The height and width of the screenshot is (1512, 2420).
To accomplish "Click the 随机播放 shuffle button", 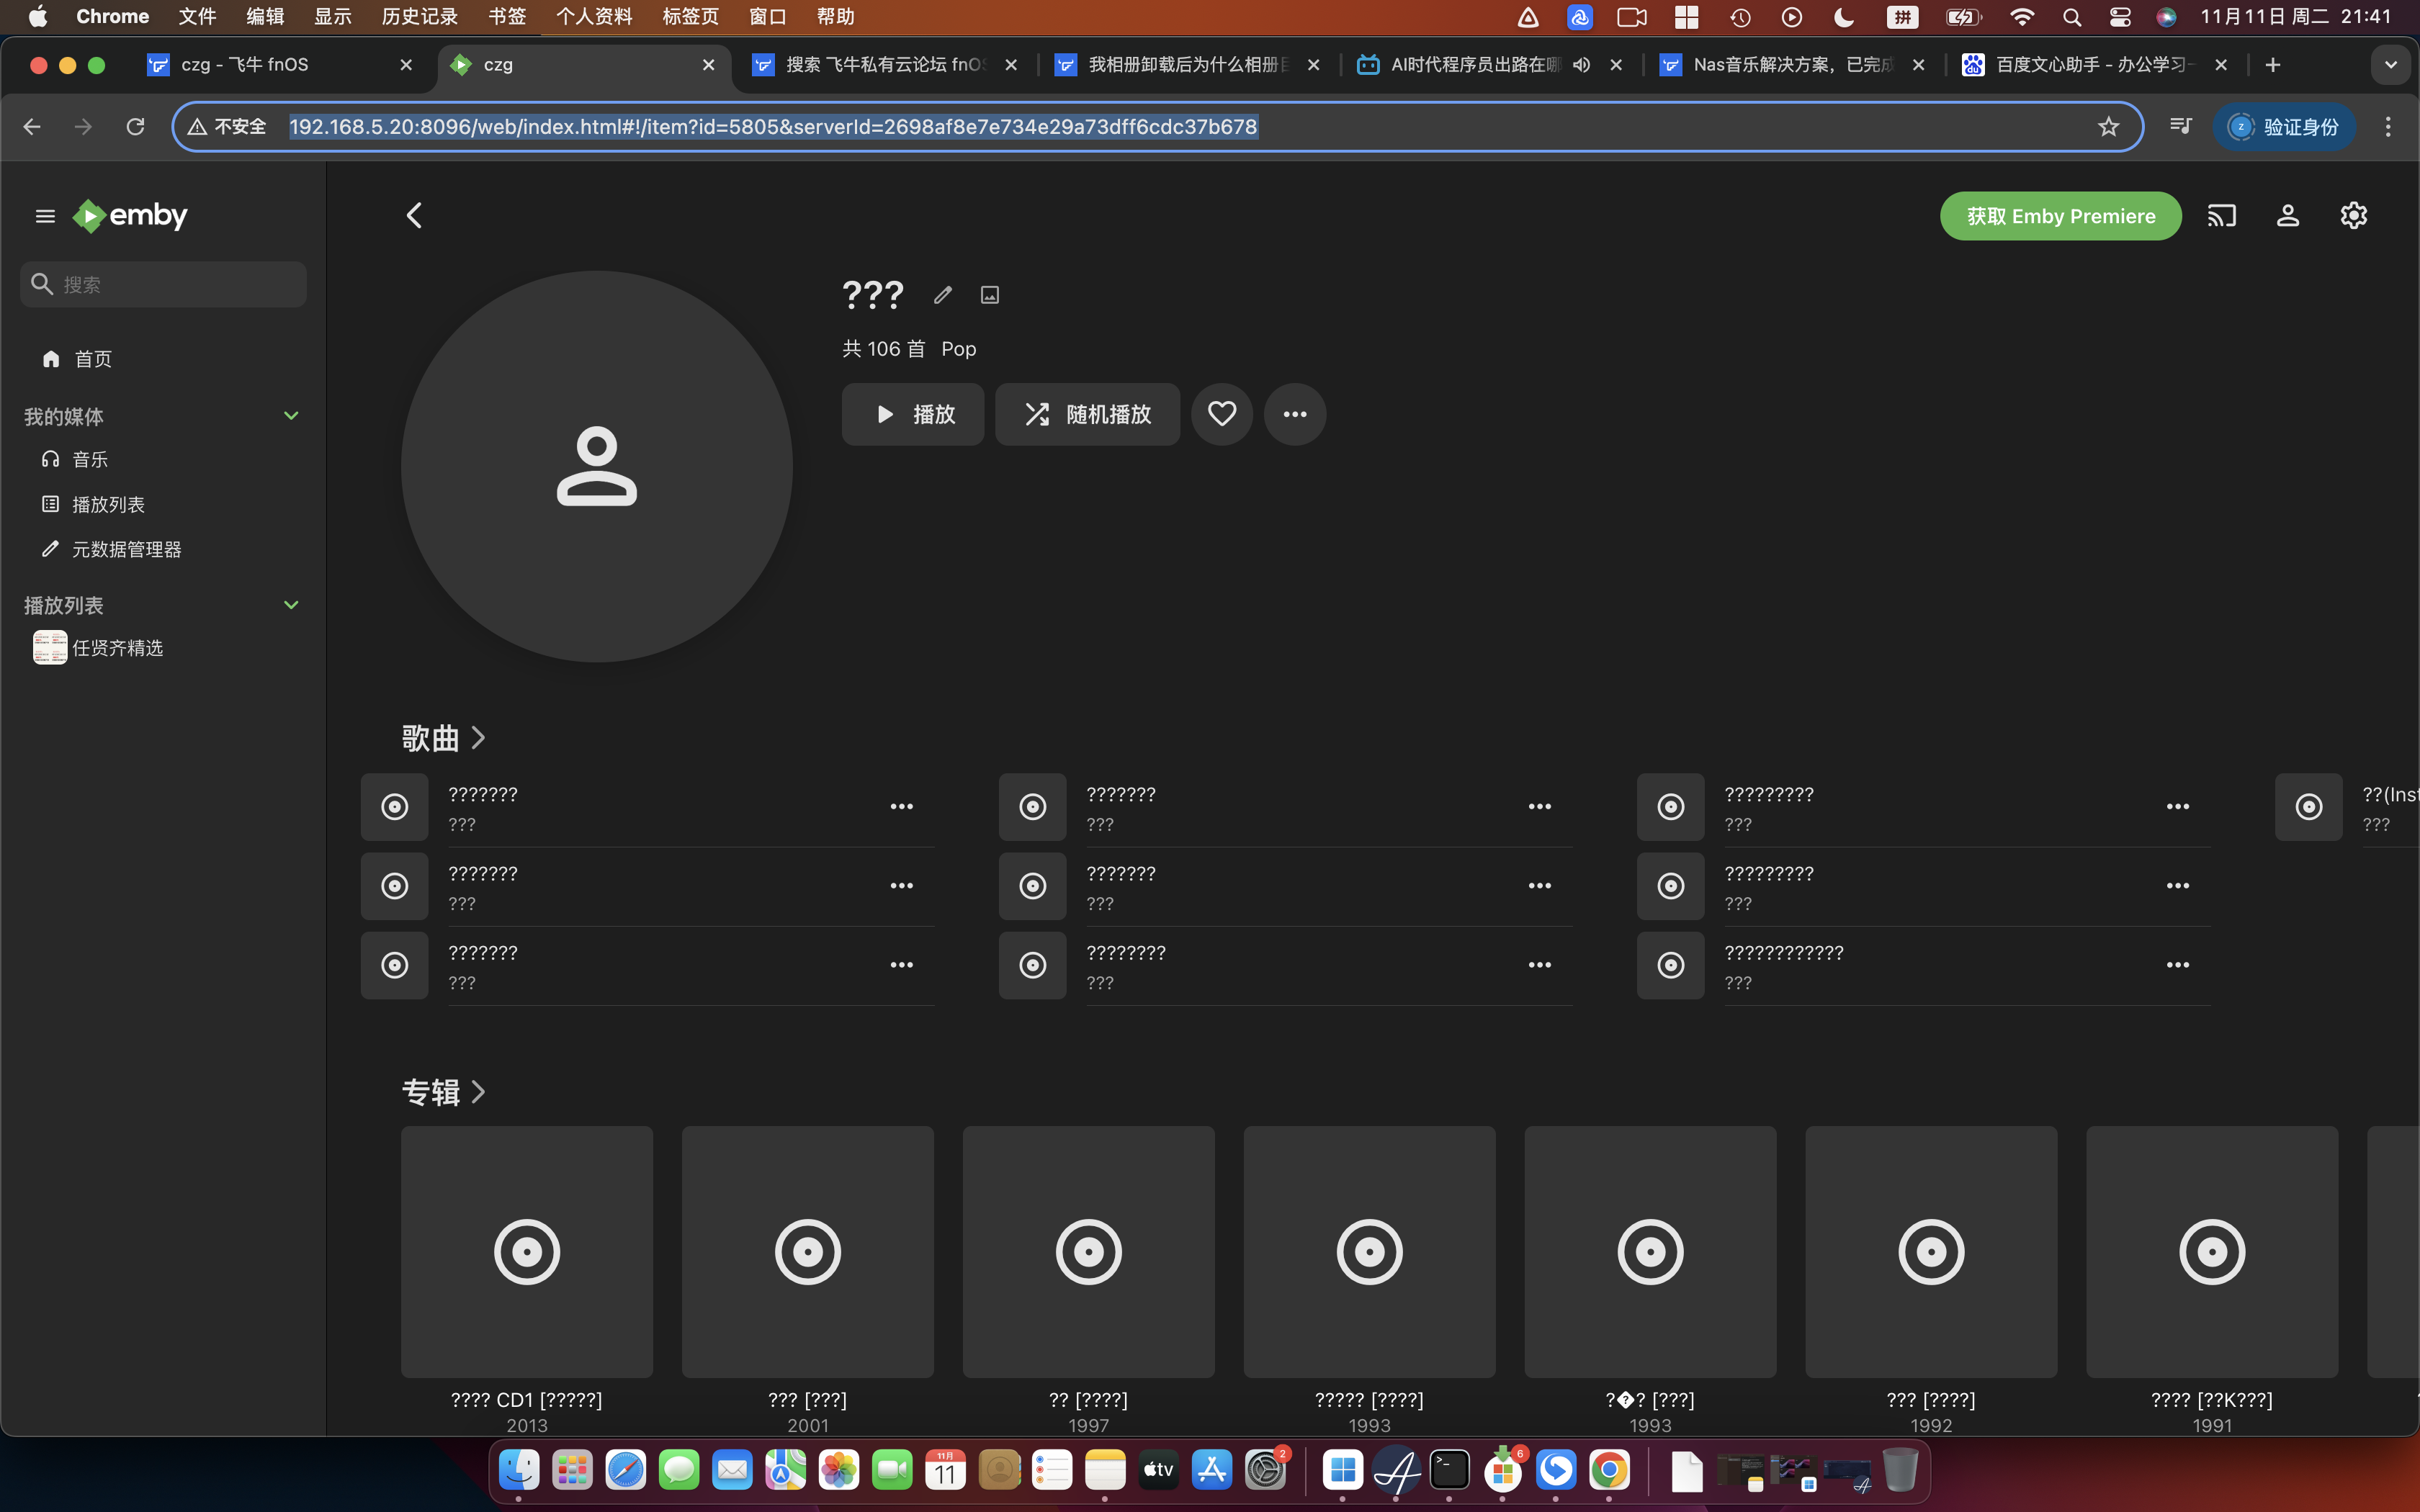I will (1087, 414).
